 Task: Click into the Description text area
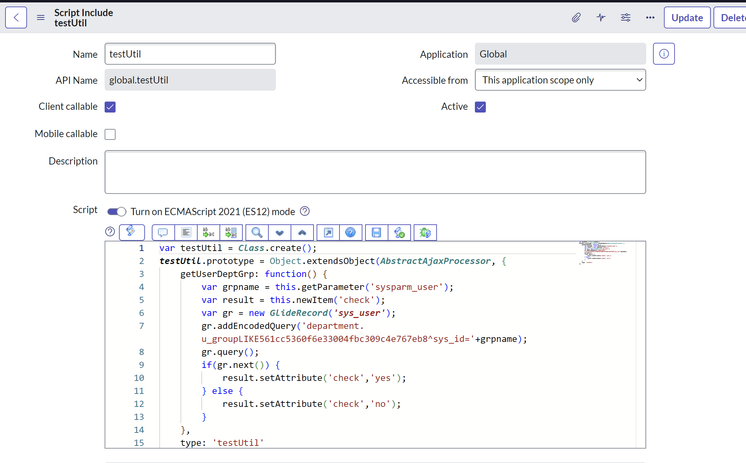[375, 172]
